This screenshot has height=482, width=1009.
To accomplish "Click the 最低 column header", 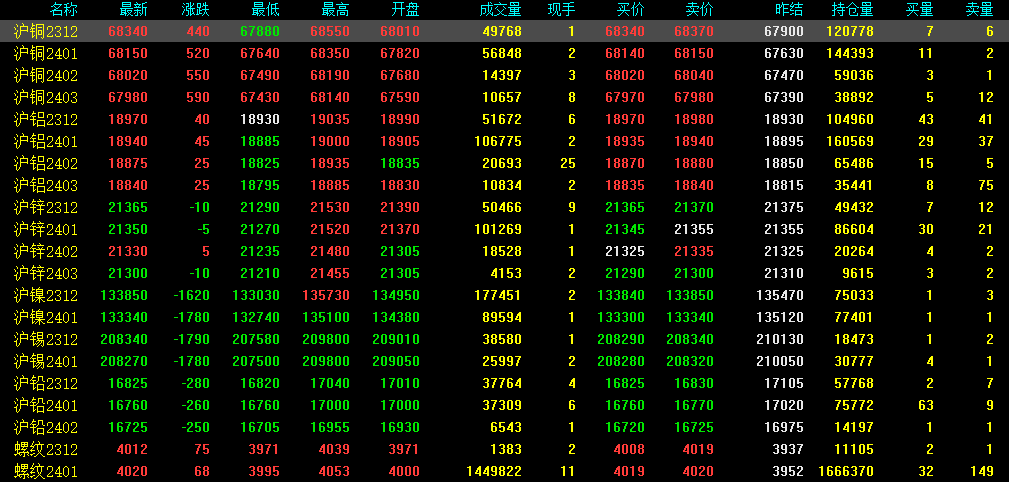I will [x=266, y=10].
